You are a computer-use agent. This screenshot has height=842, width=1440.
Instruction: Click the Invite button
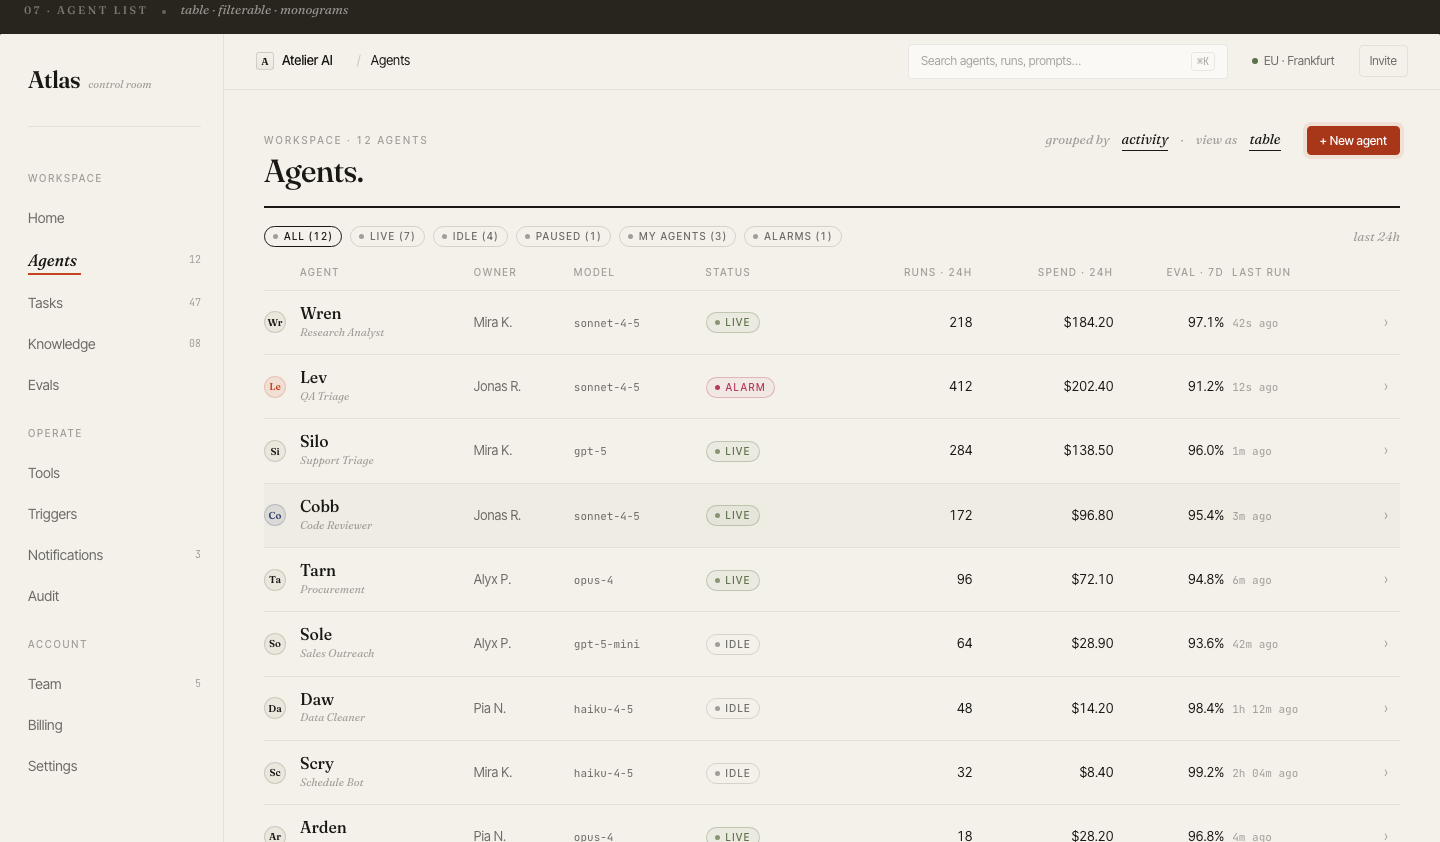[x=1383, y=61]
